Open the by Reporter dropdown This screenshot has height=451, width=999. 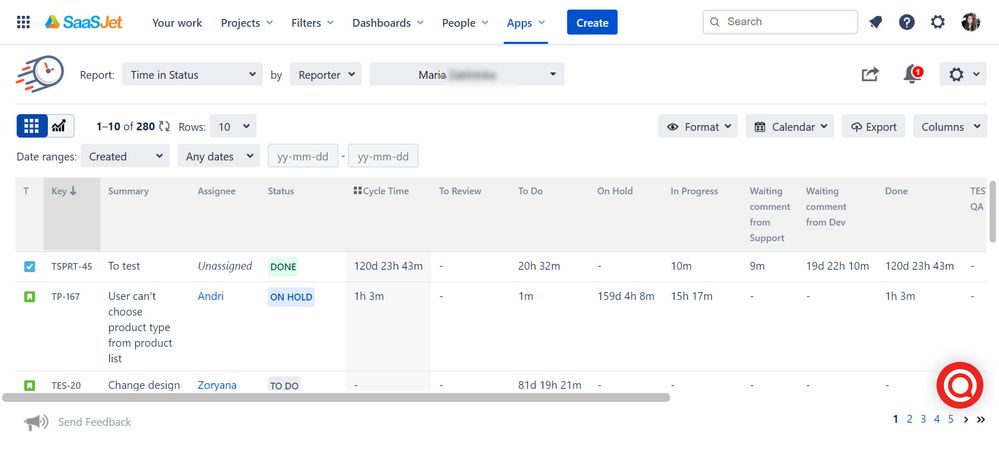(325, 75)
